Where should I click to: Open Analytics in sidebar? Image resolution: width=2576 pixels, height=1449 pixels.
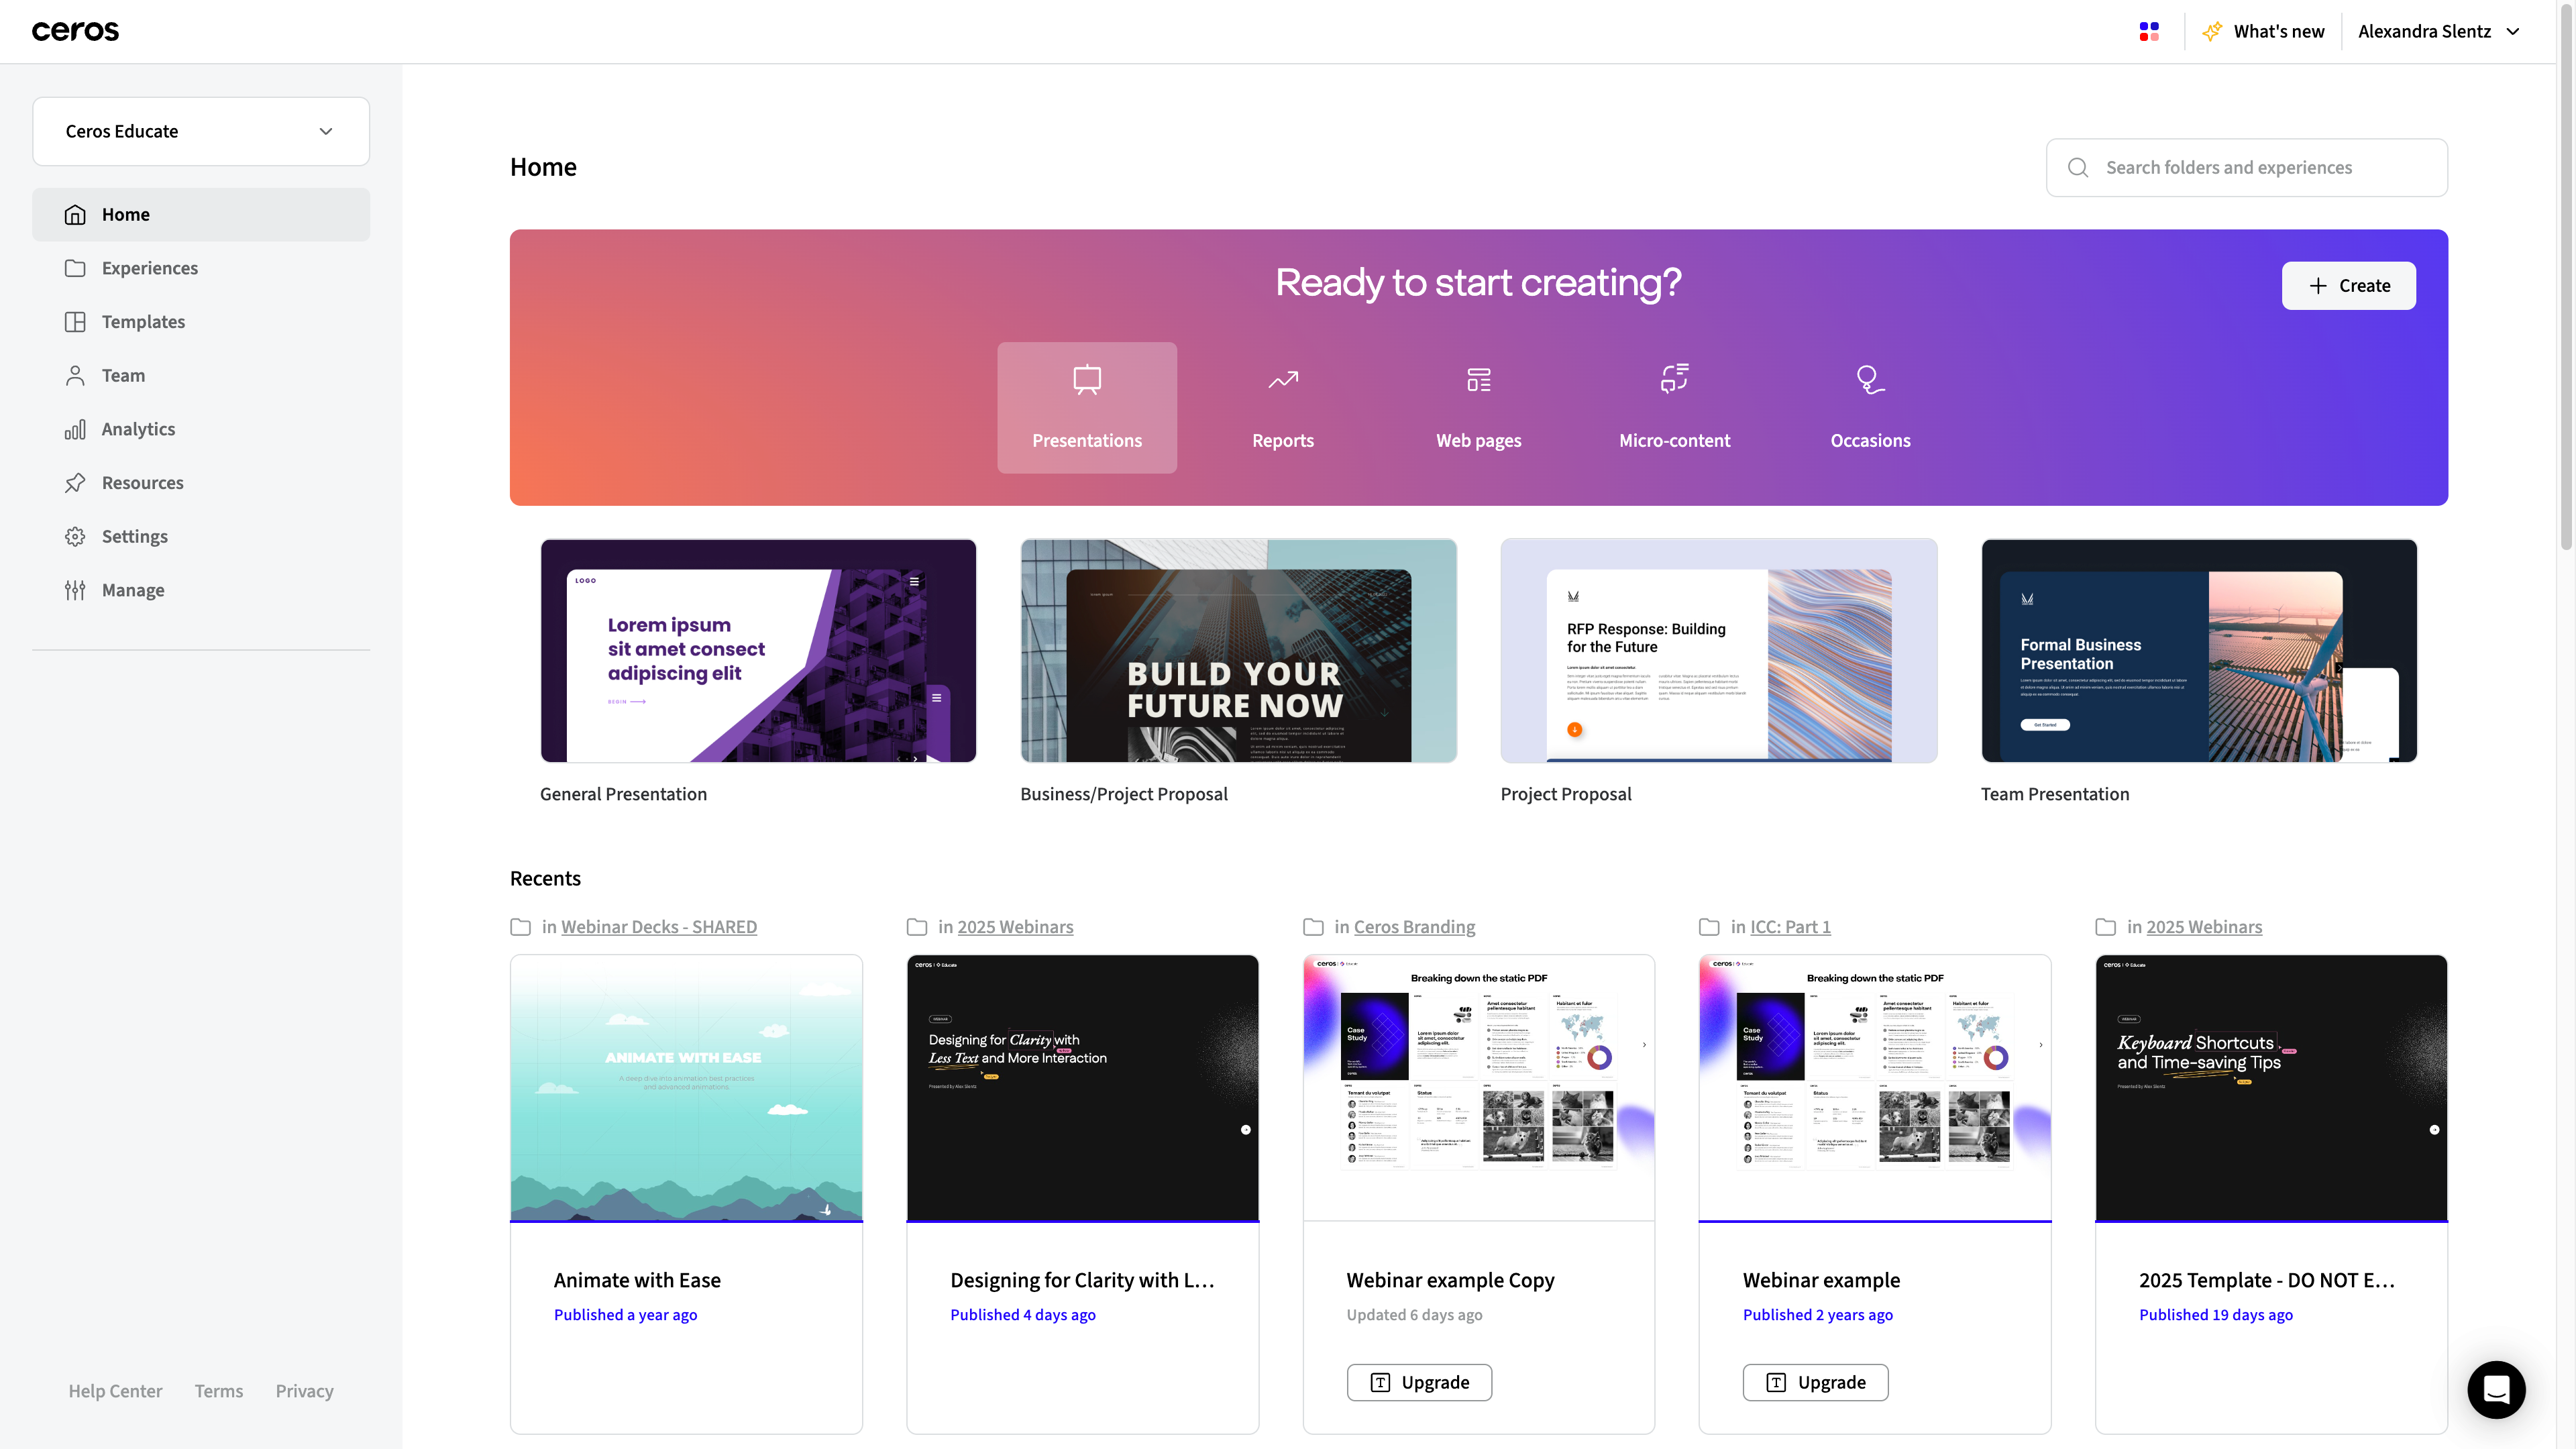[x=201, y=429]
